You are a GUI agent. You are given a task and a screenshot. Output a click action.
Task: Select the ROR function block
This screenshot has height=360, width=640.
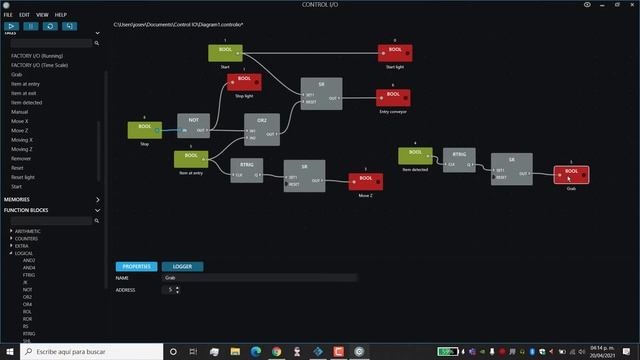27,319
